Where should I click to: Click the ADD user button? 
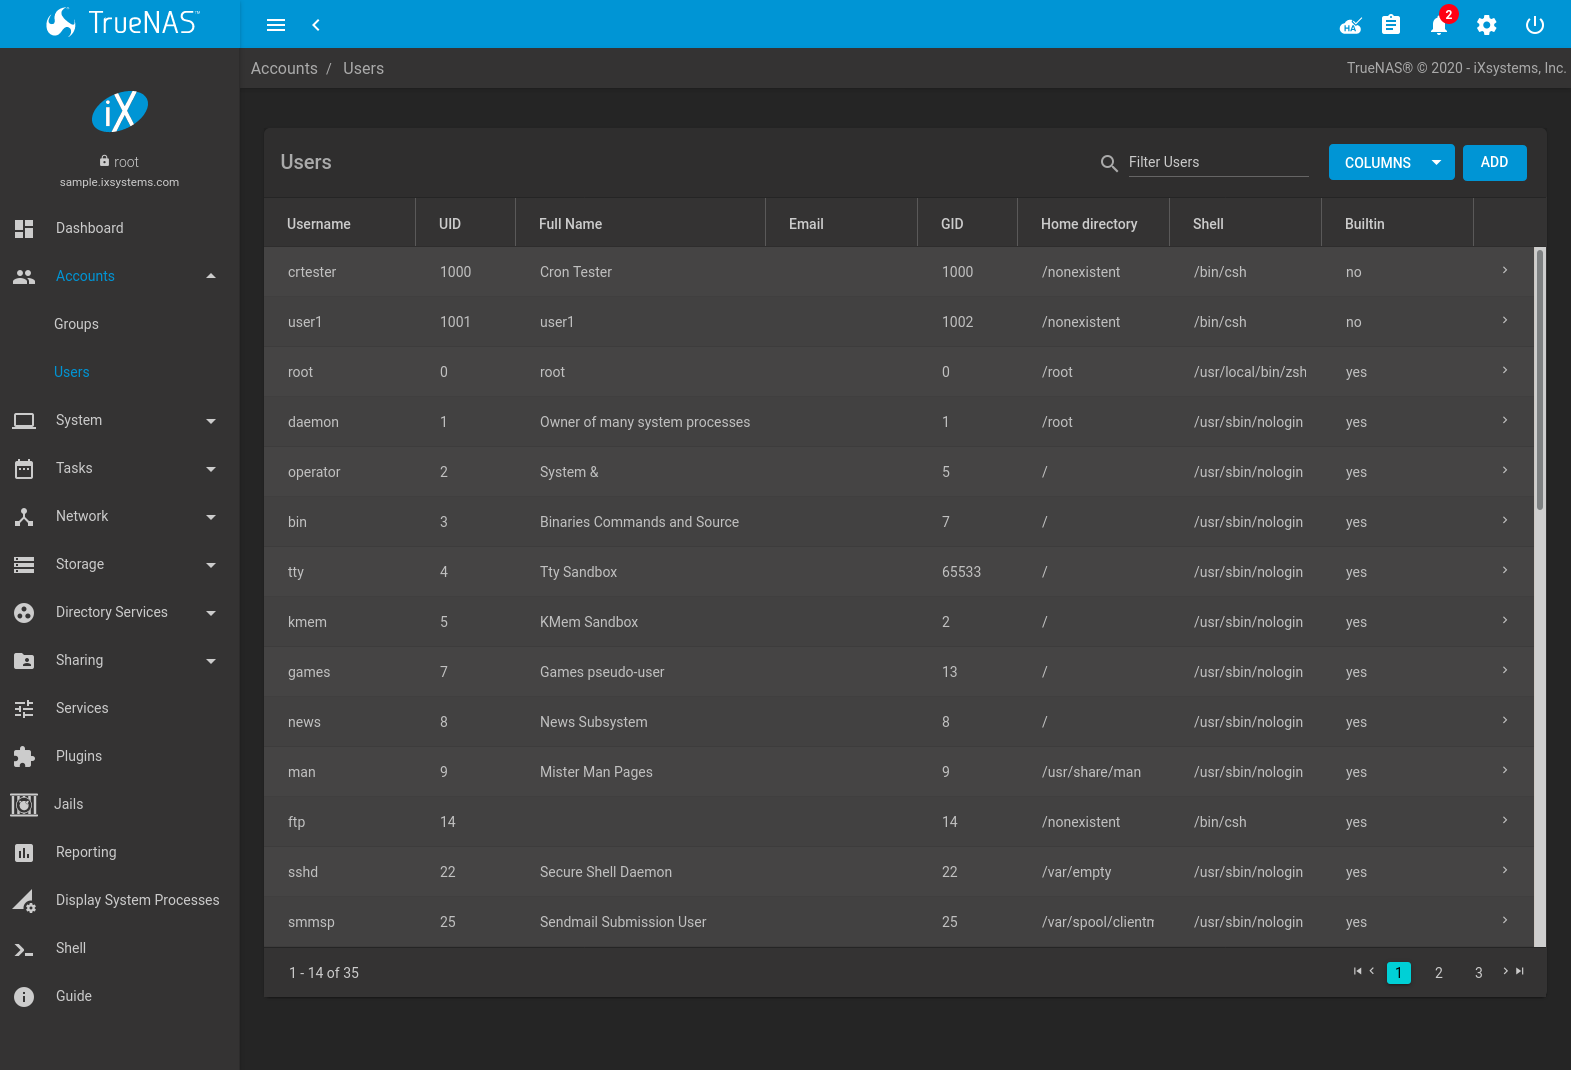pos(1494,163)
